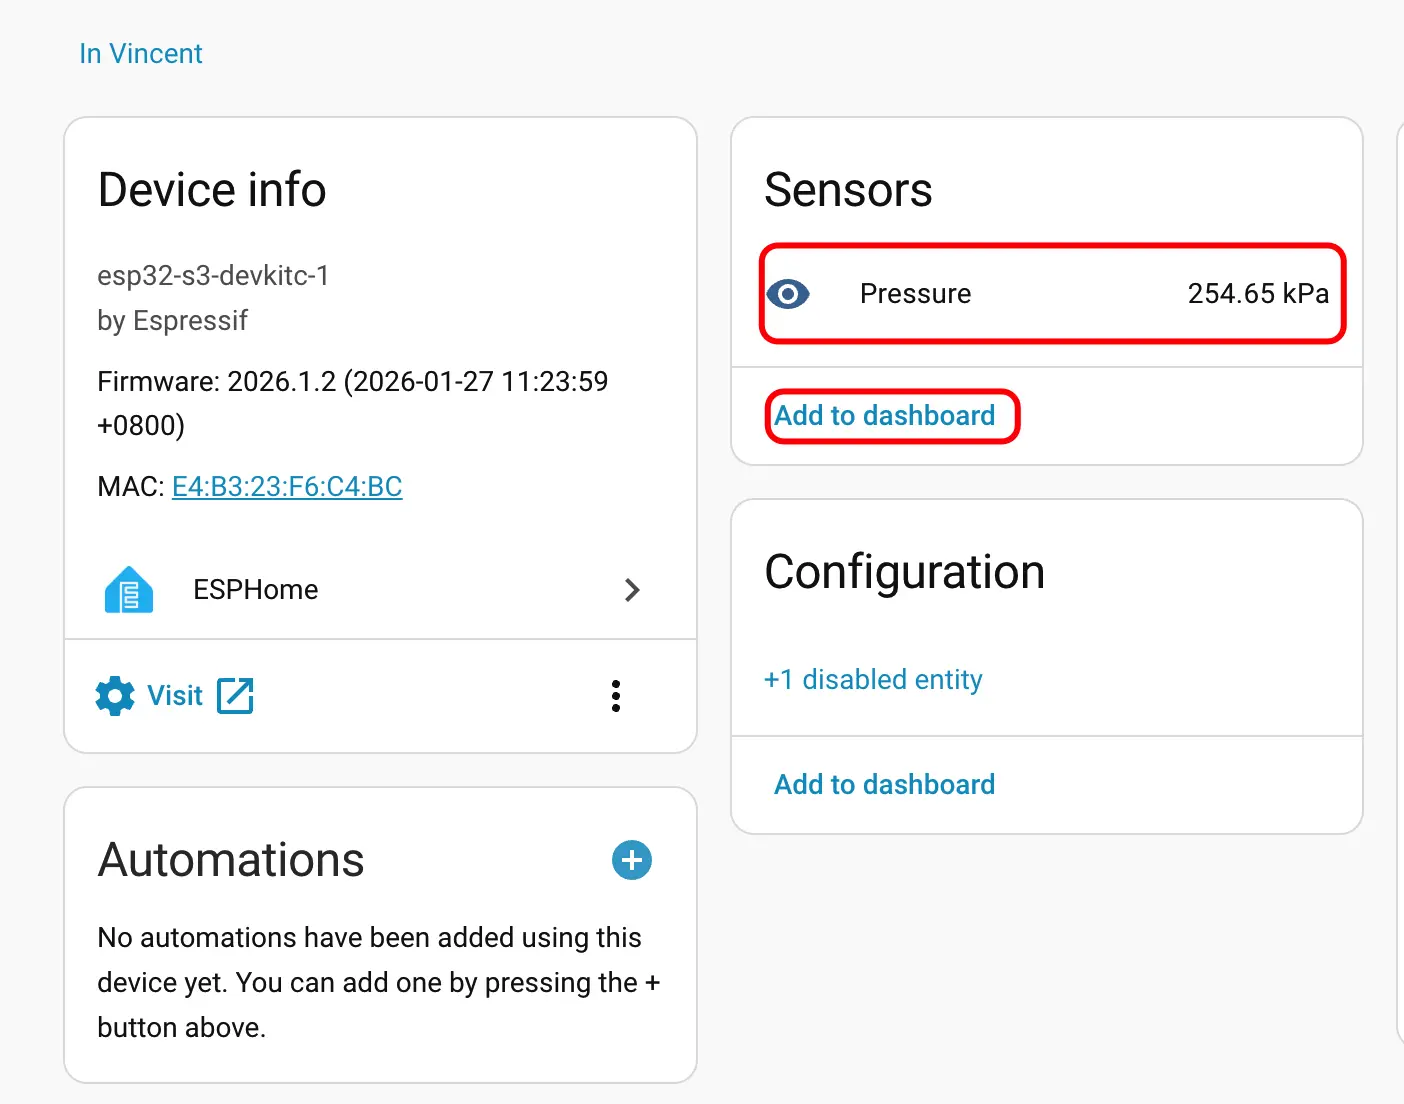Viewport: 1404px width, 1104px height.
Task: Click the esp32-s3-devkitc-1 model name
Action: click(x=213, y=276)
